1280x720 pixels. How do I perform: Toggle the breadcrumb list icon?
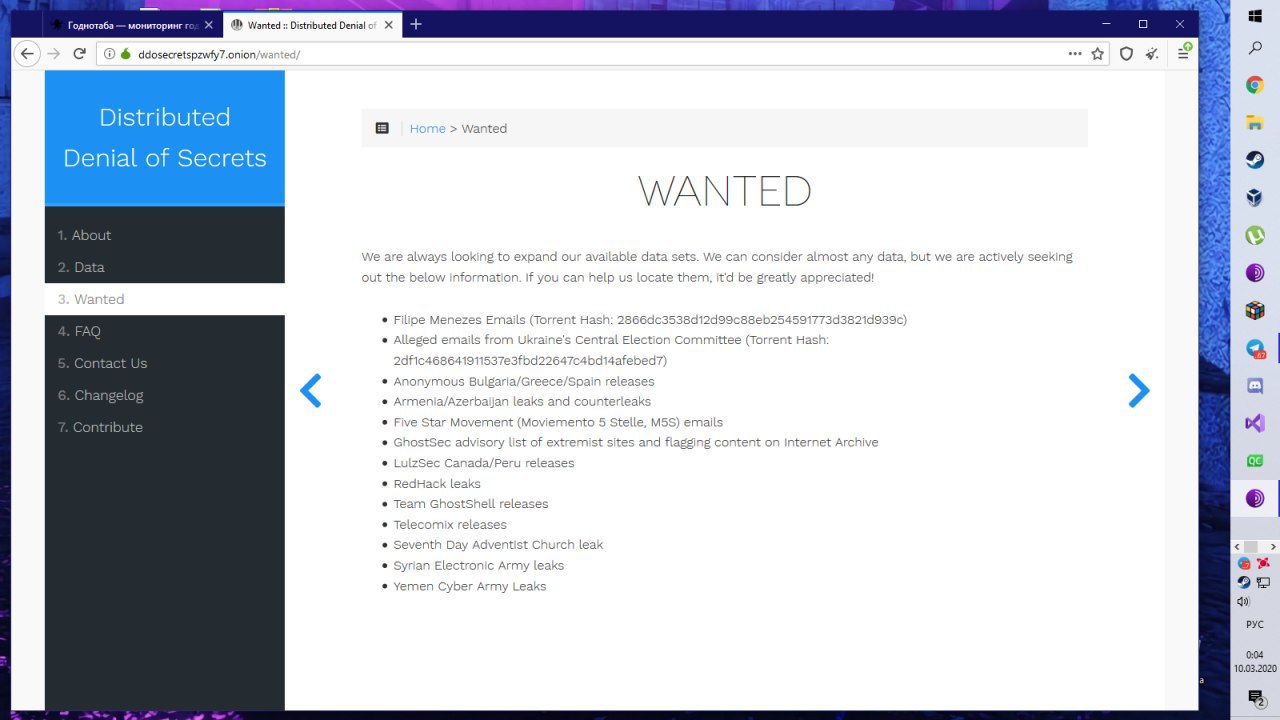click(x=382, y=128)
